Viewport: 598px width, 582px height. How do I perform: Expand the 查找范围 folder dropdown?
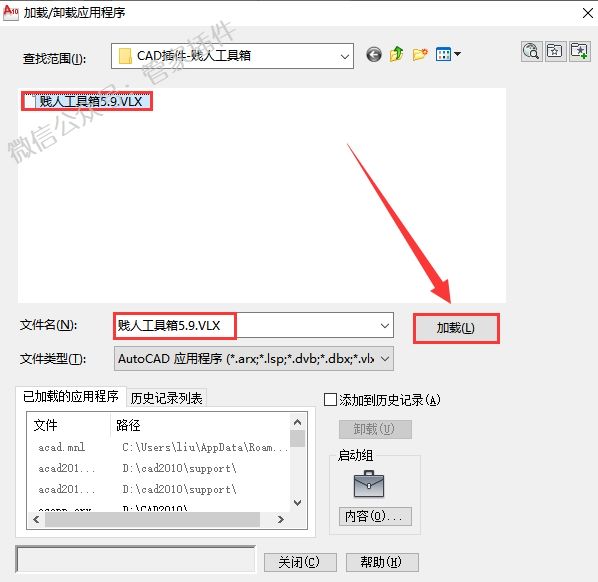coord(345,57)
